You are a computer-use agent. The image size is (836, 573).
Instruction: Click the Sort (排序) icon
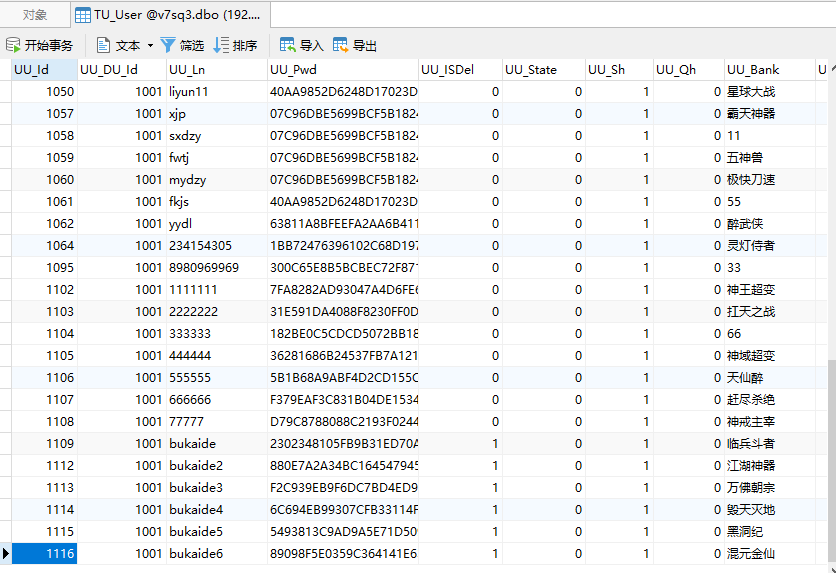tap(221, 45)
